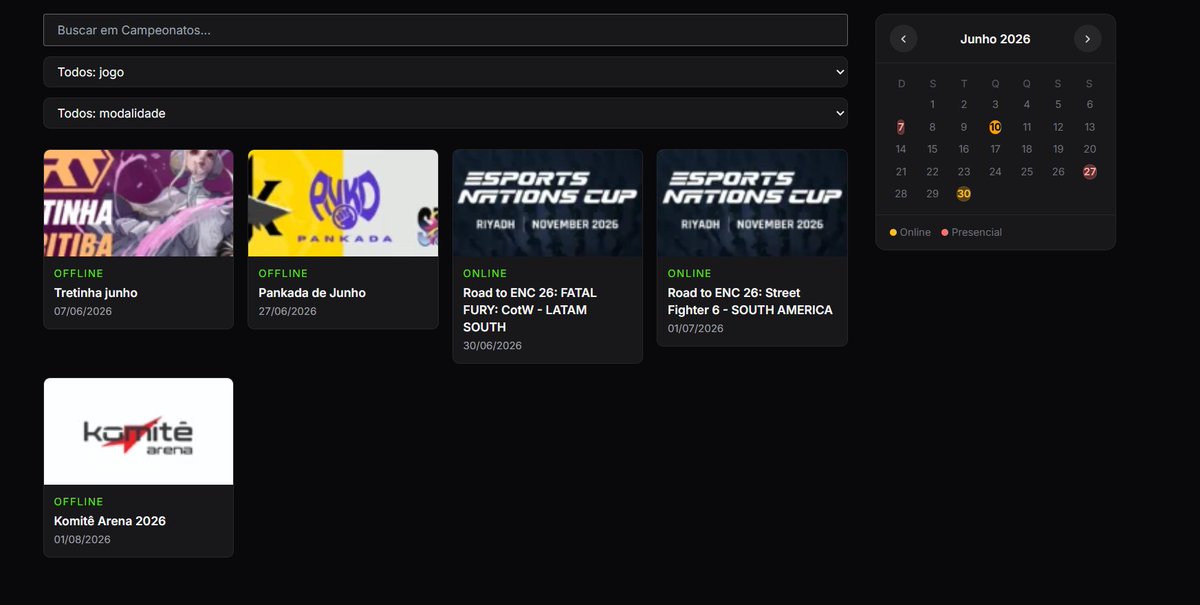
Task: Select day 24 in June calendar
Action: pyautogui.click(x=995, y=172)
